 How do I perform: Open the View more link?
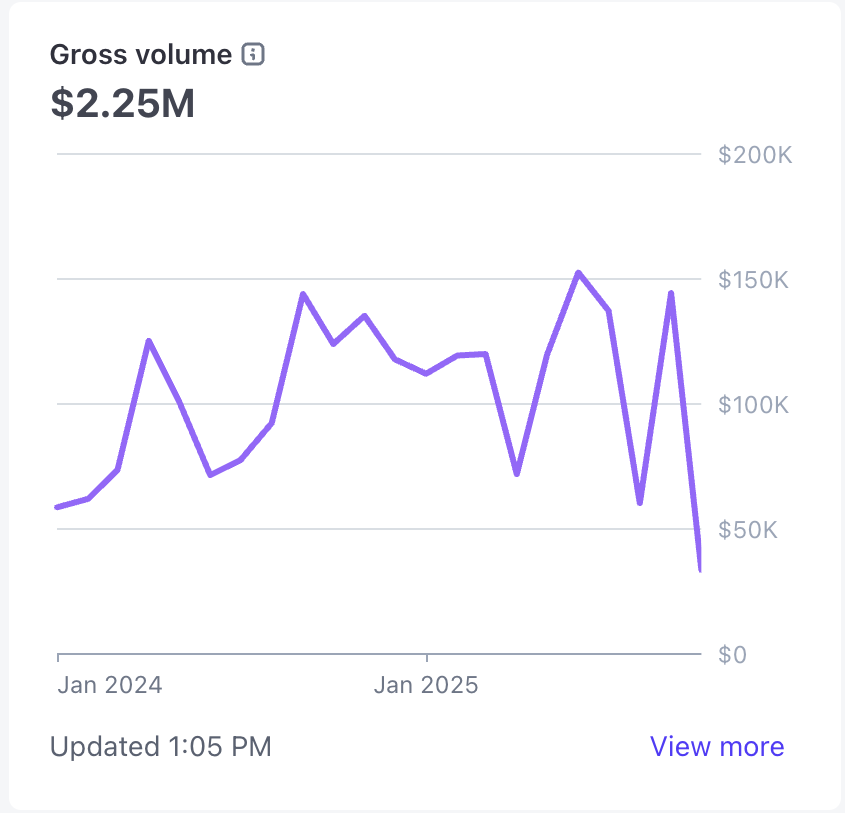pyautogui.click(x=716, y=746)
